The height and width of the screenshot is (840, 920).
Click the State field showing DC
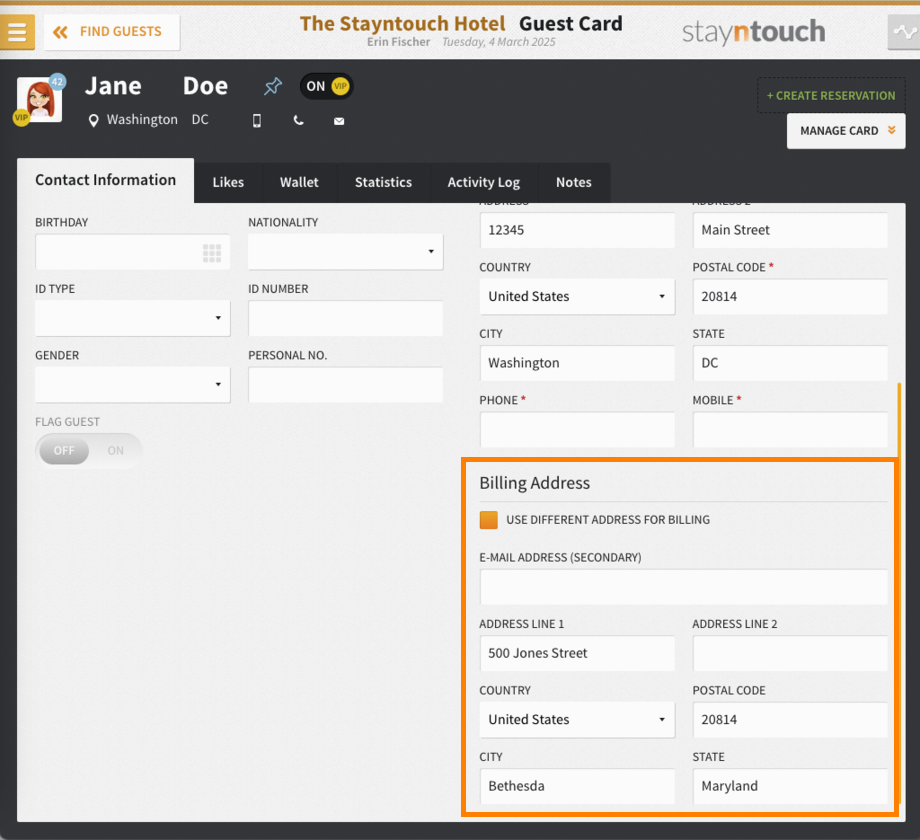click(x=790, y=363)
